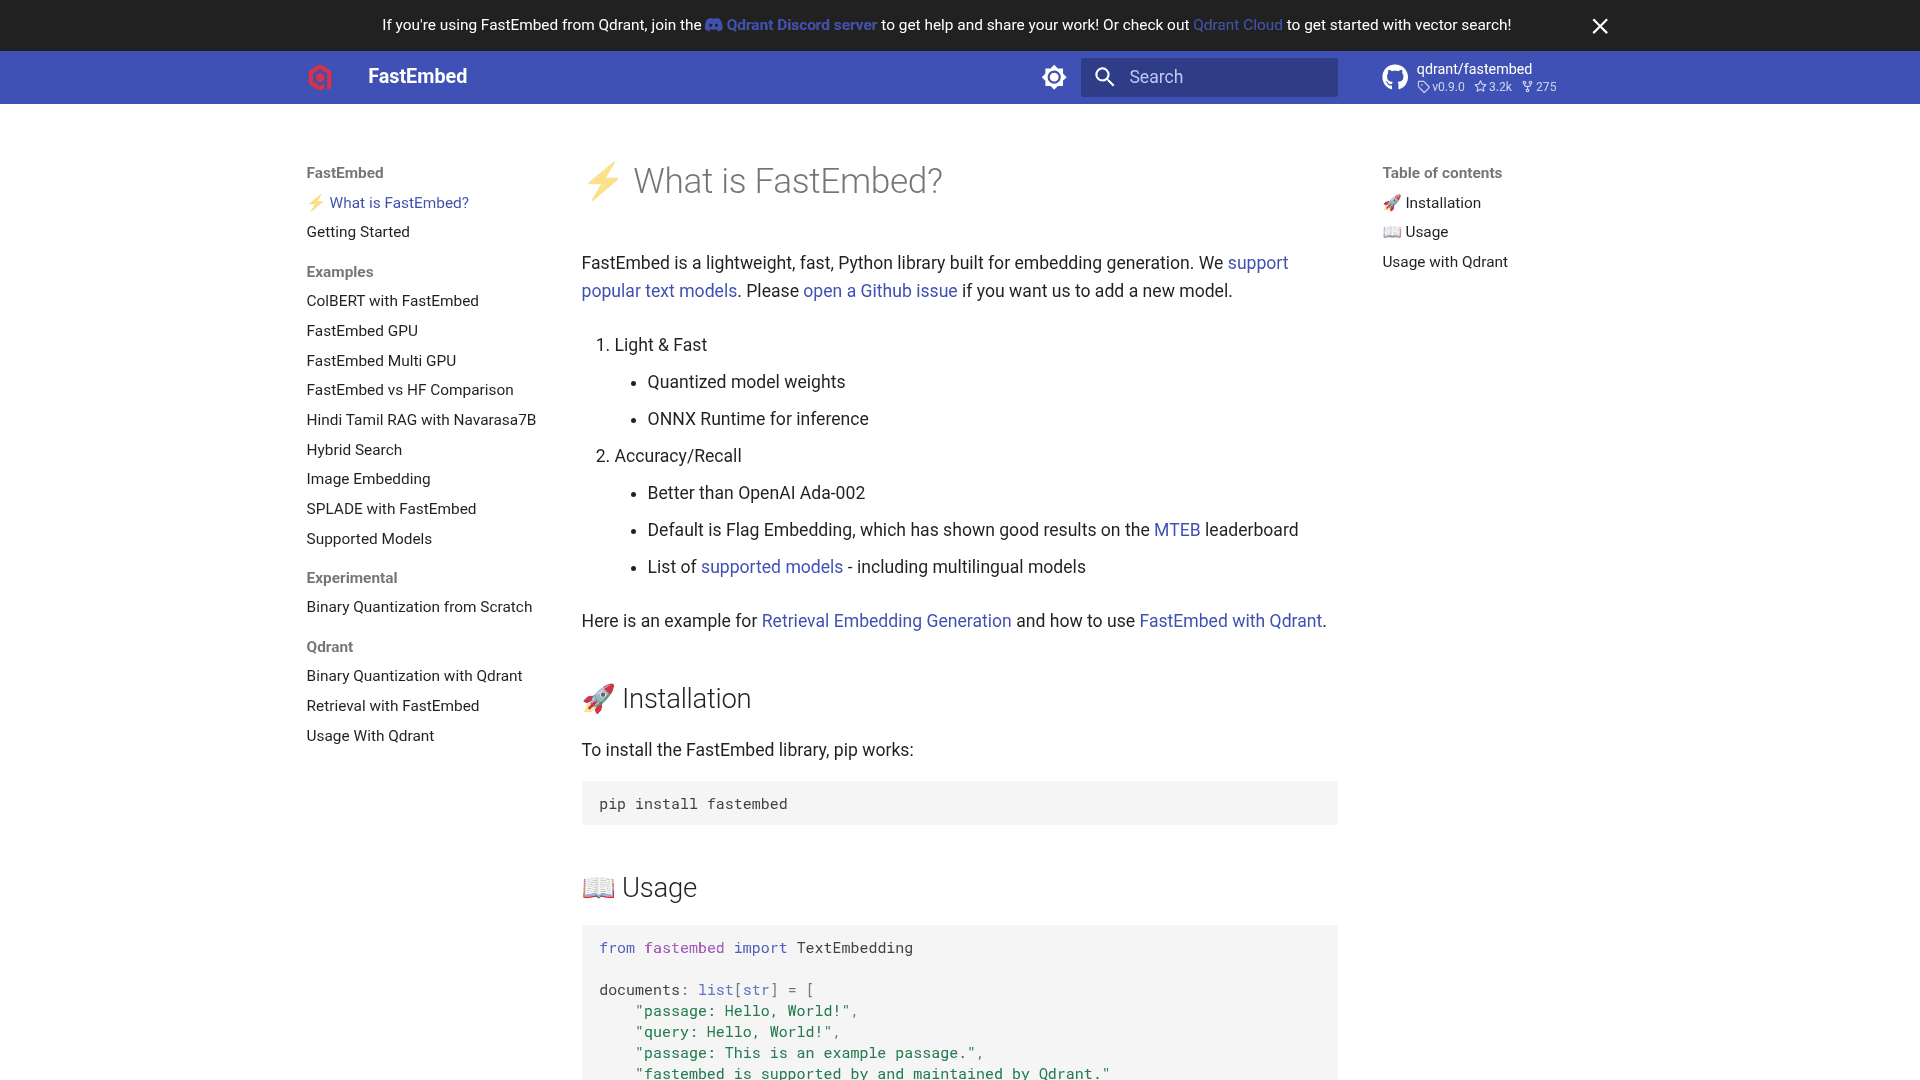Open the Image Embedding example
This screenshot has width=1920, height=1080.
point(368,479)
